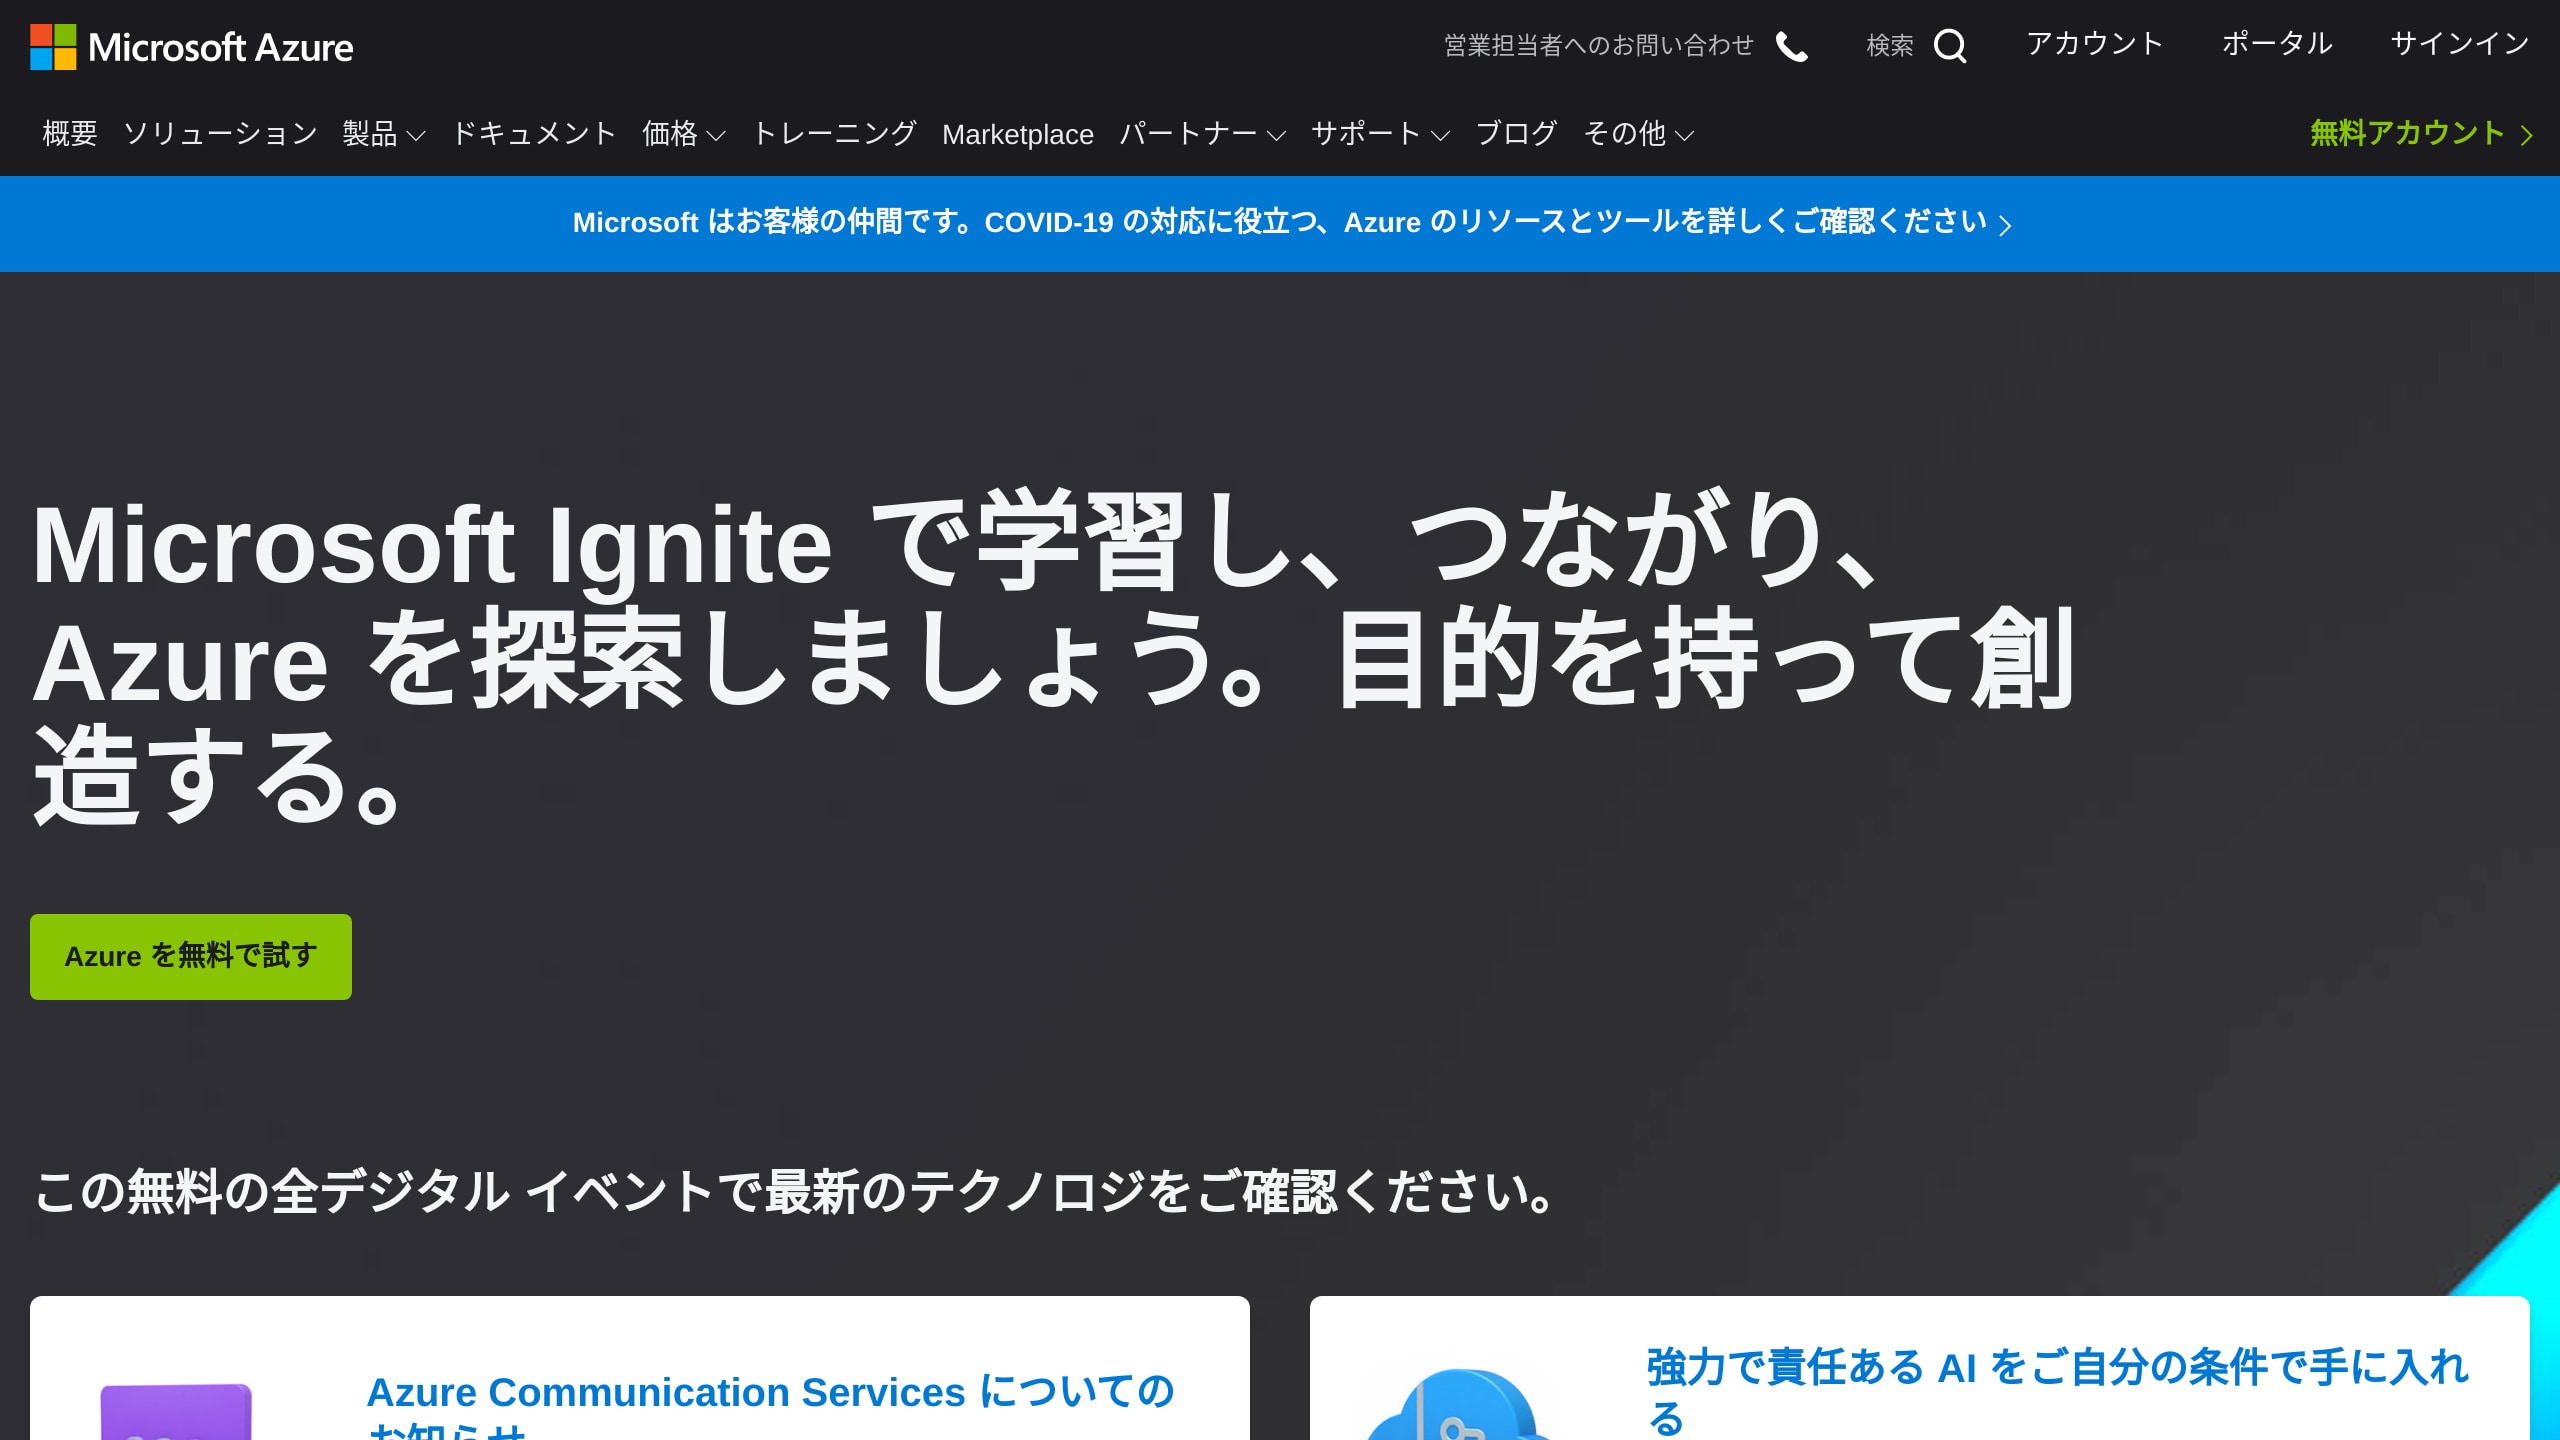Click the purple Communication Services card icon
The image size is (2560, 1440).
(176, 1411)
